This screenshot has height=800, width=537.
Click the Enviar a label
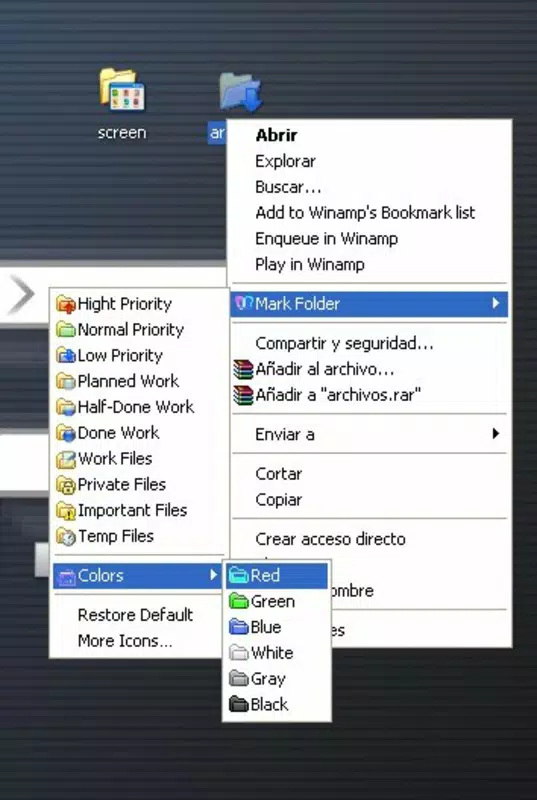click(285, 435)
